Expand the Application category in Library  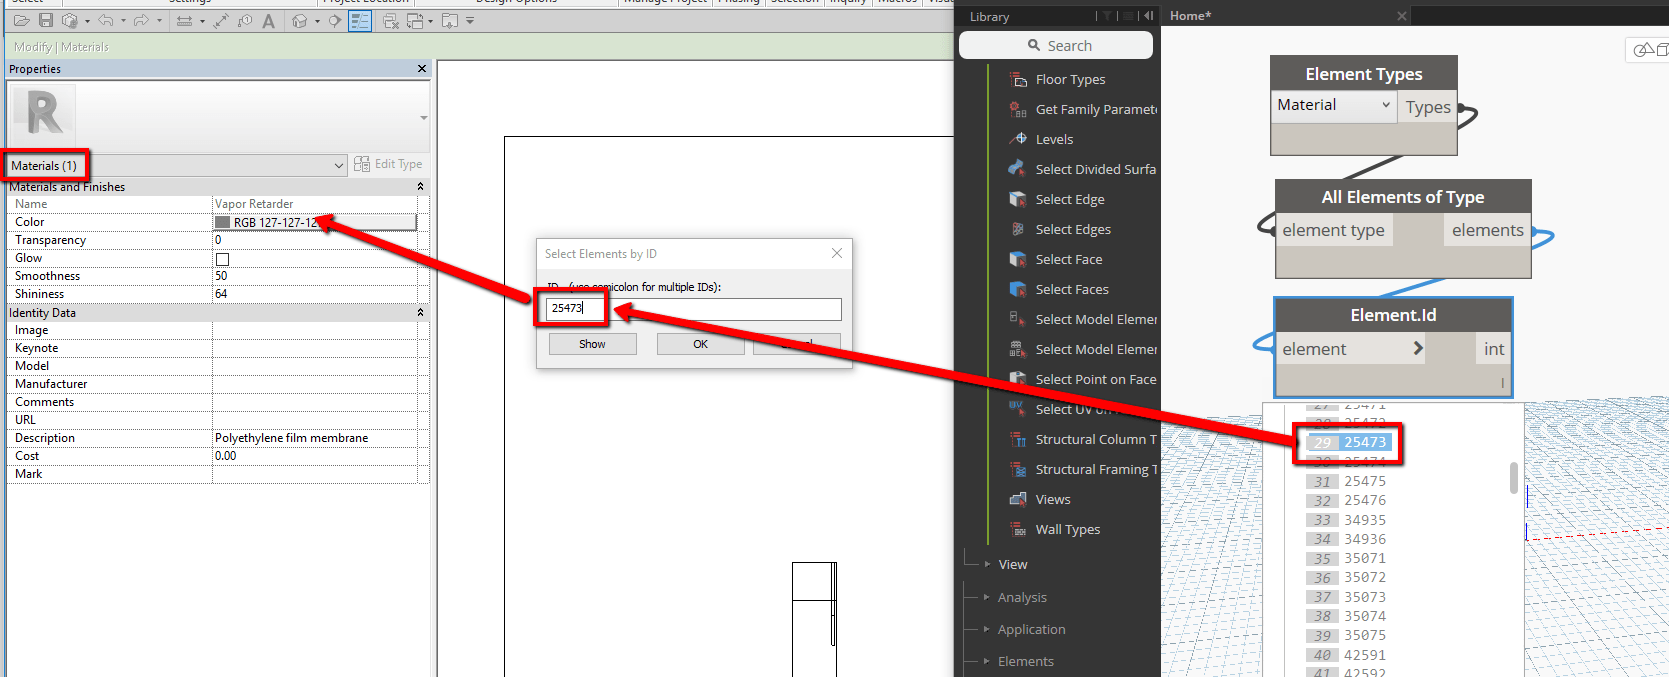pyautogui.click(x=987, y=629)
